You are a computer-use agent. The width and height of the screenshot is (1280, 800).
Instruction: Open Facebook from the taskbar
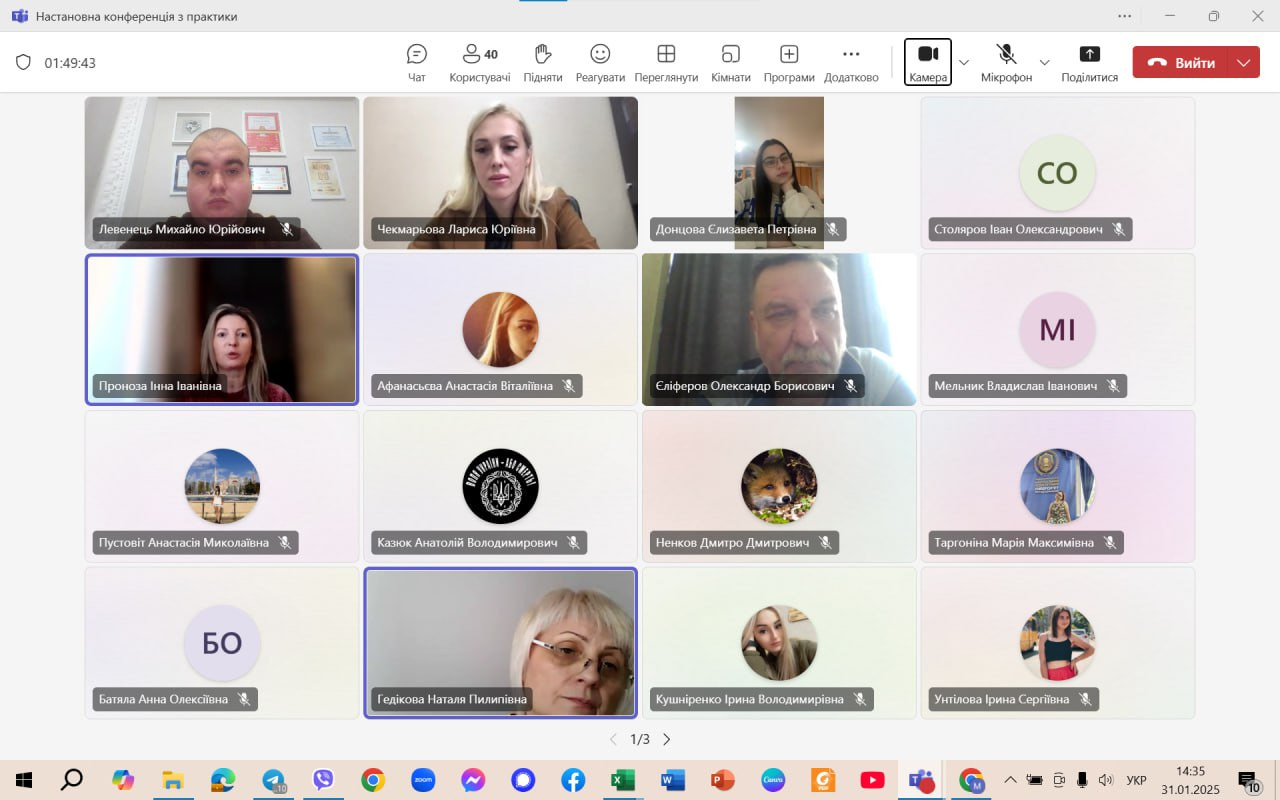point(573,780)
